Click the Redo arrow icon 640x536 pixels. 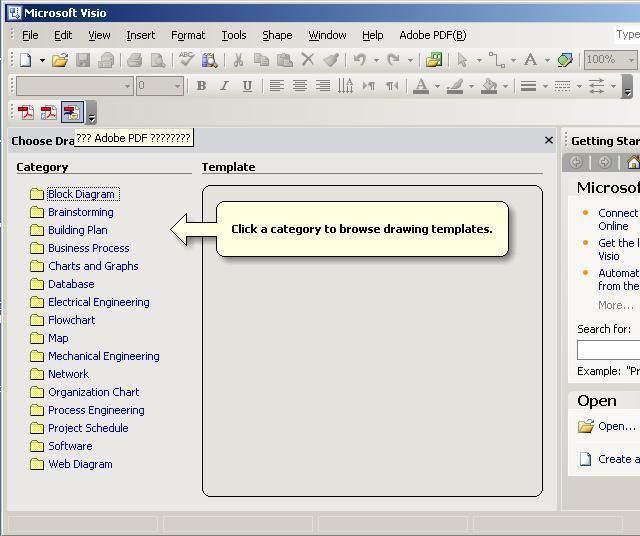[x=393, y=60]
